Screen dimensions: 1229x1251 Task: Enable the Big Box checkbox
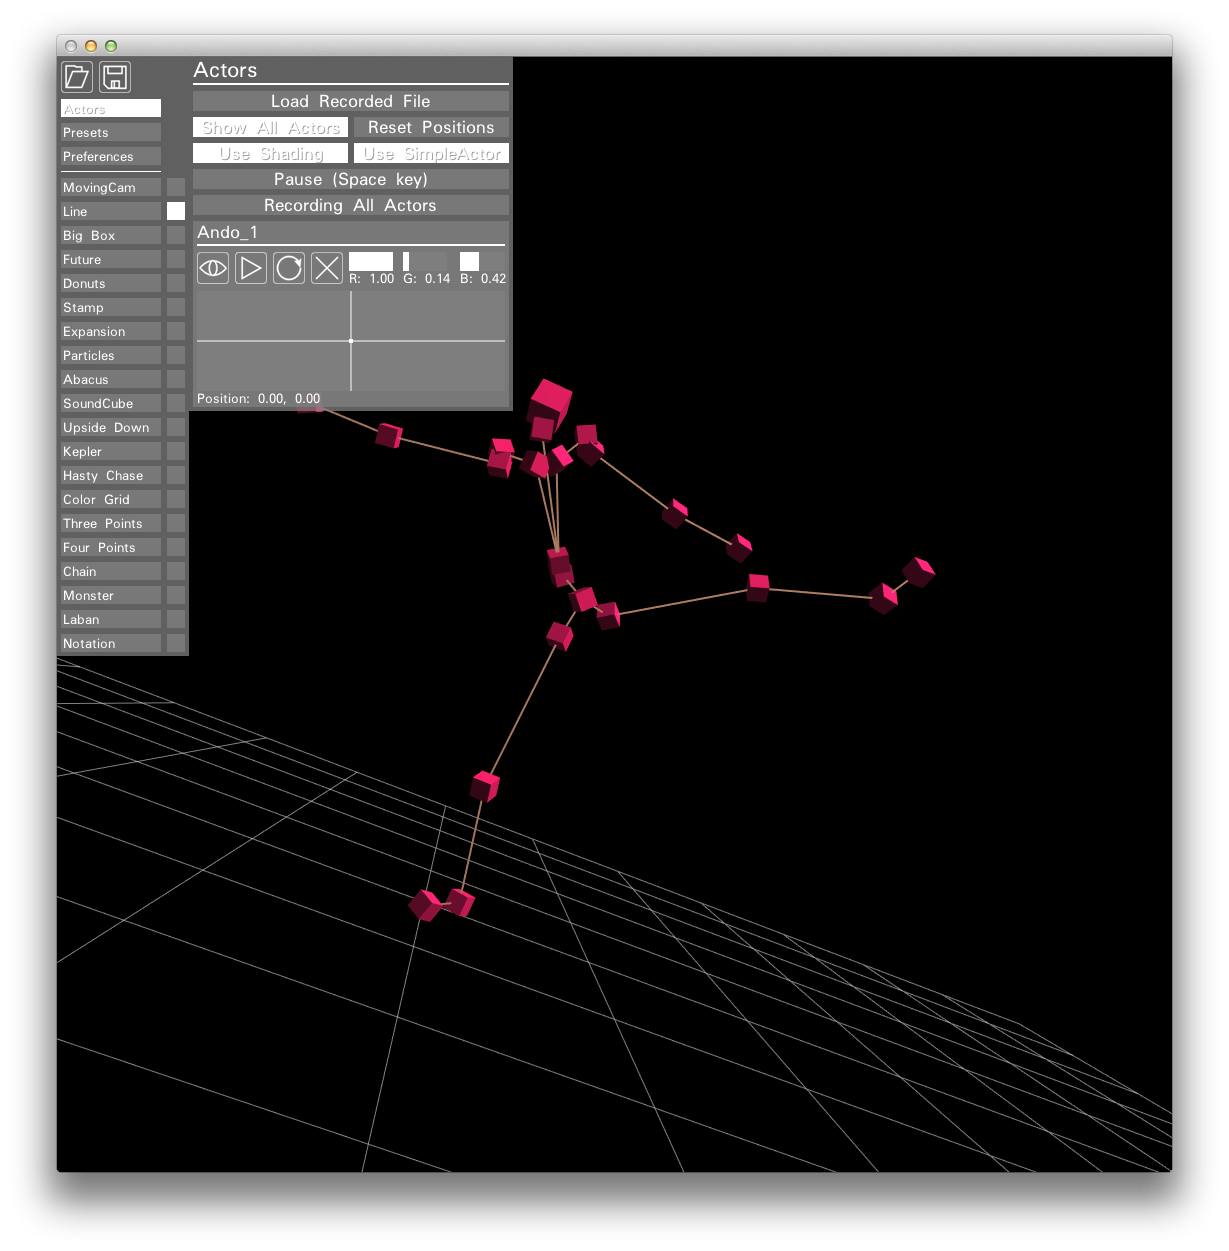click(176, 236)
